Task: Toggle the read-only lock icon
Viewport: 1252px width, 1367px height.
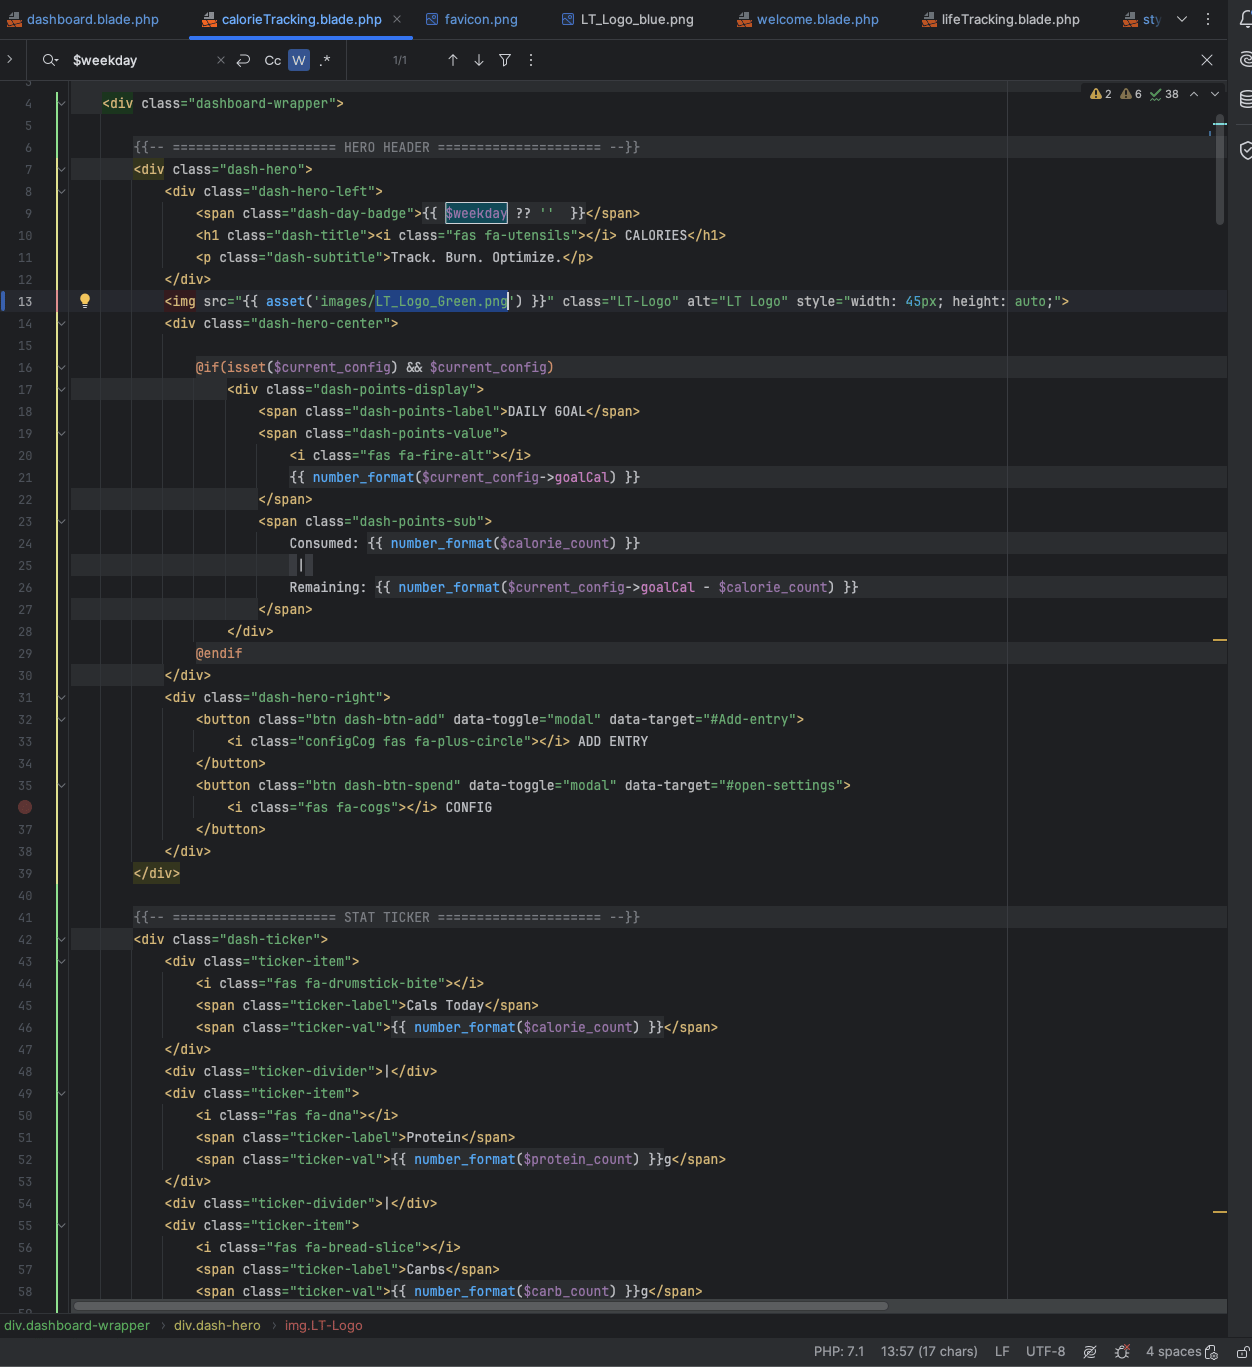Action: pyautogui.click(x=1243, y=1351)
